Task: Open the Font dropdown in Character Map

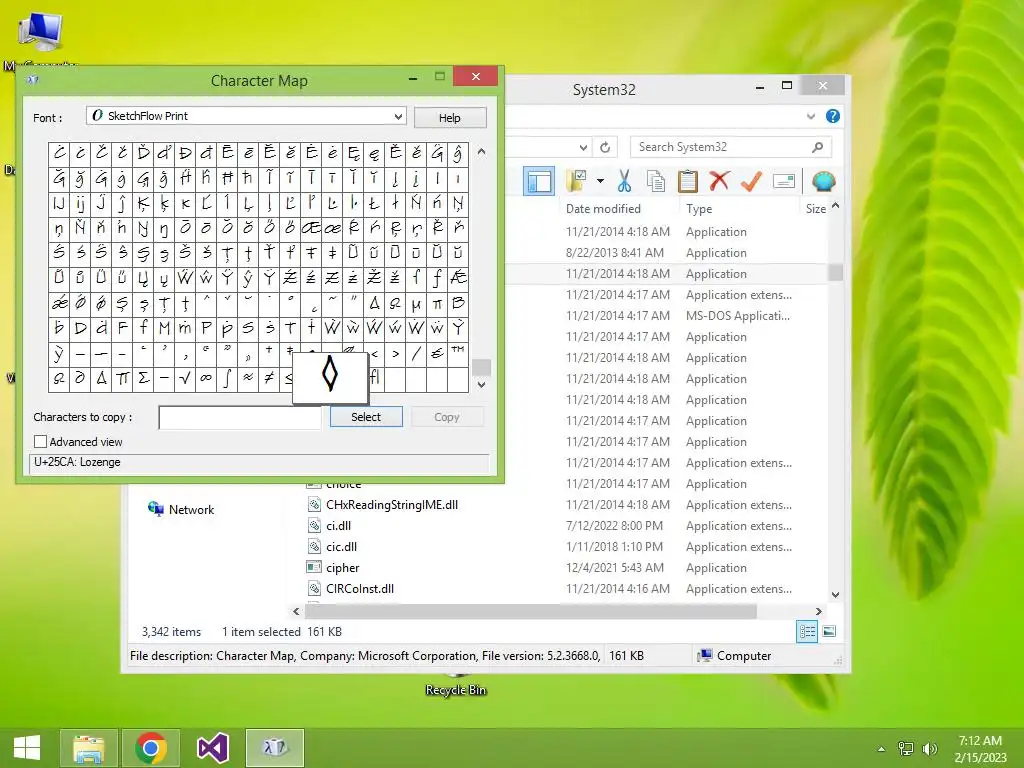Action: tap(398, 116)
